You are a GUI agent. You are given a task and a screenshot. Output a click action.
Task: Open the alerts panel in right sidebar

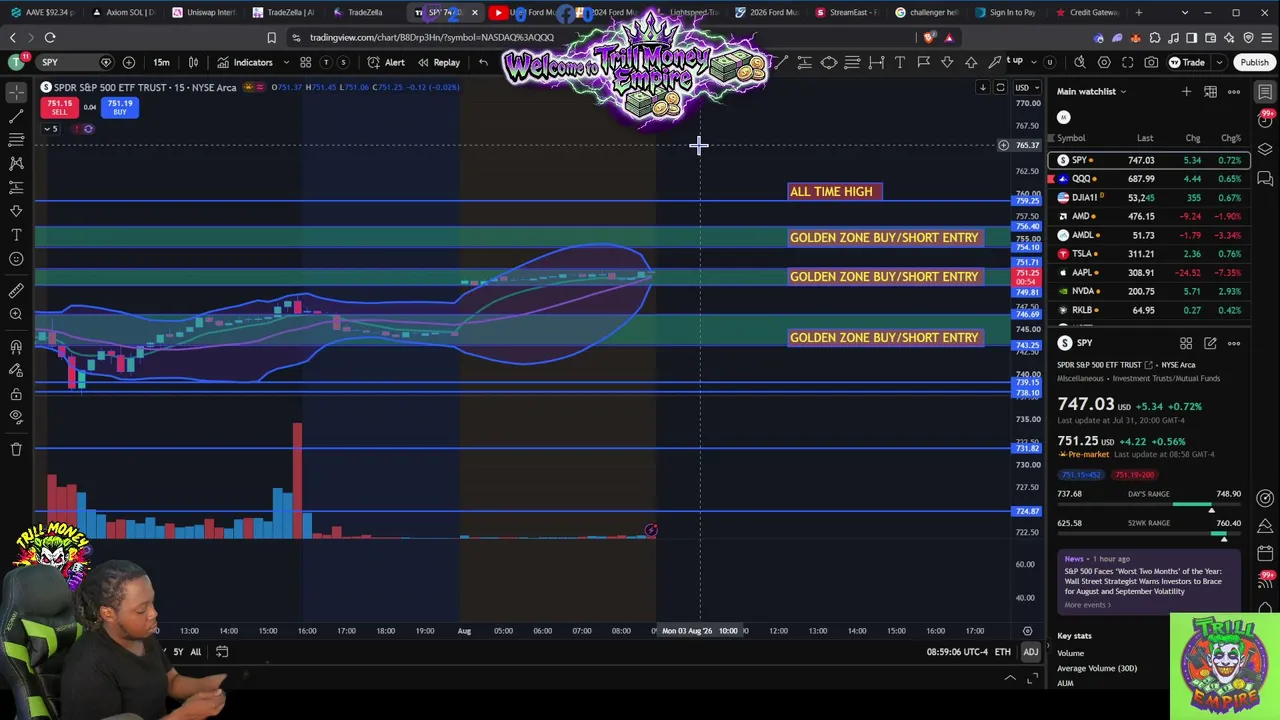click(1265, 120)
